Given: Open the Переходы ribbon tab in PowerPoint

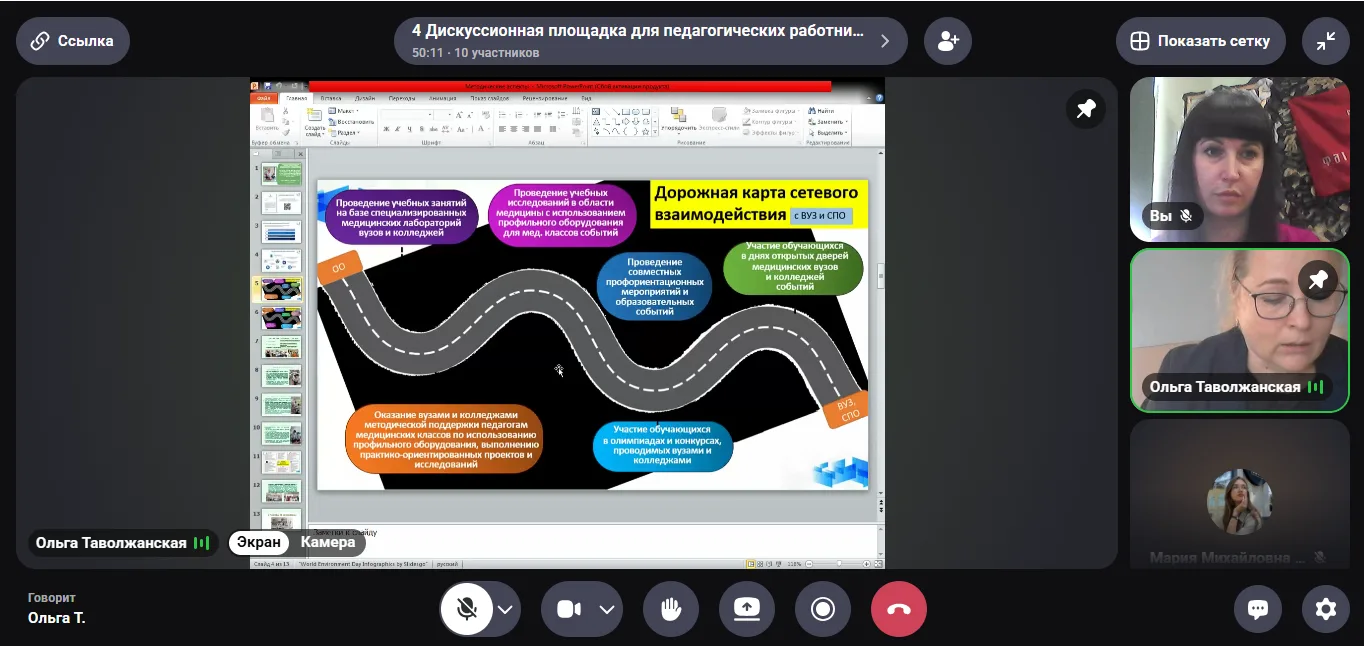Looking at the screenshot, I should [402, 98].
